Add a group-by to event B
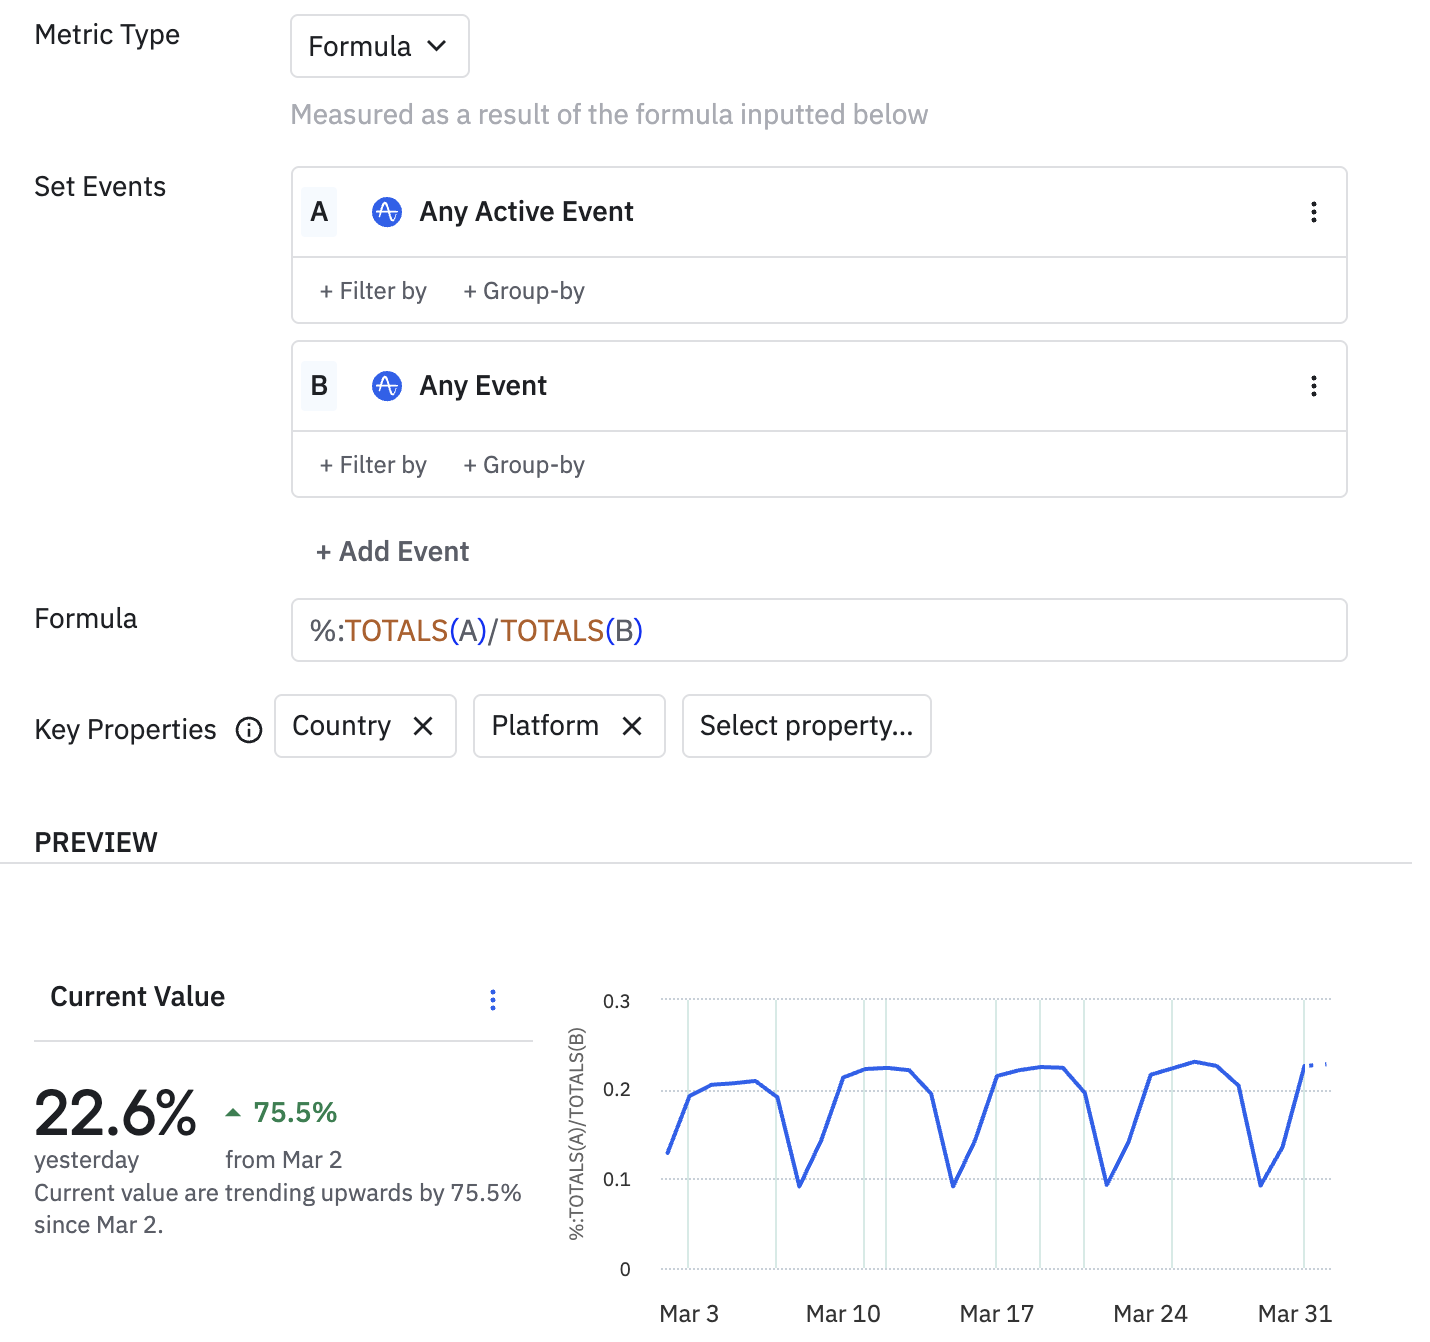 [524, 465]
